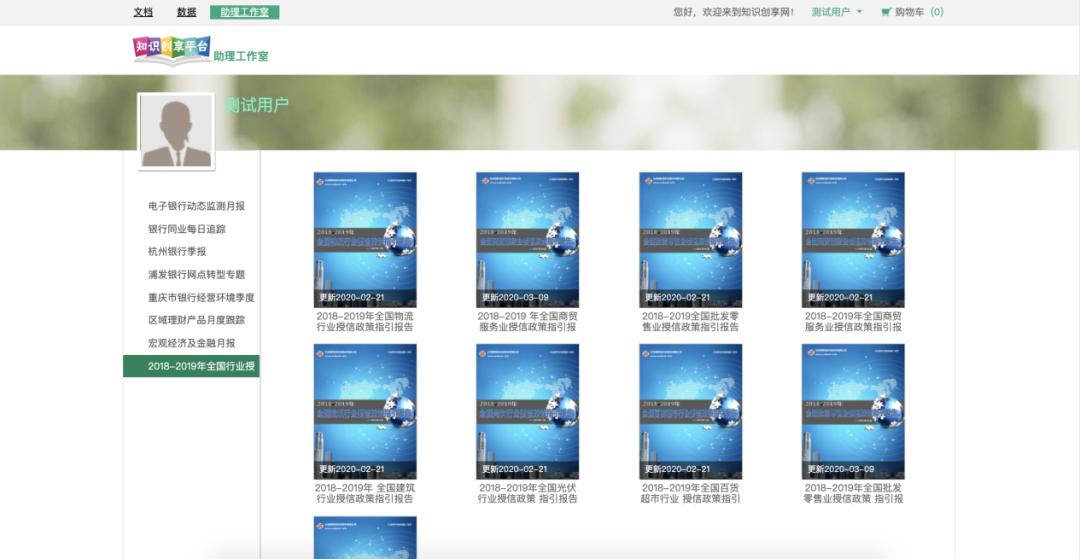
Task: Select 区域理财产品月度跟踪 in sidebar
Action: (196, 321)
